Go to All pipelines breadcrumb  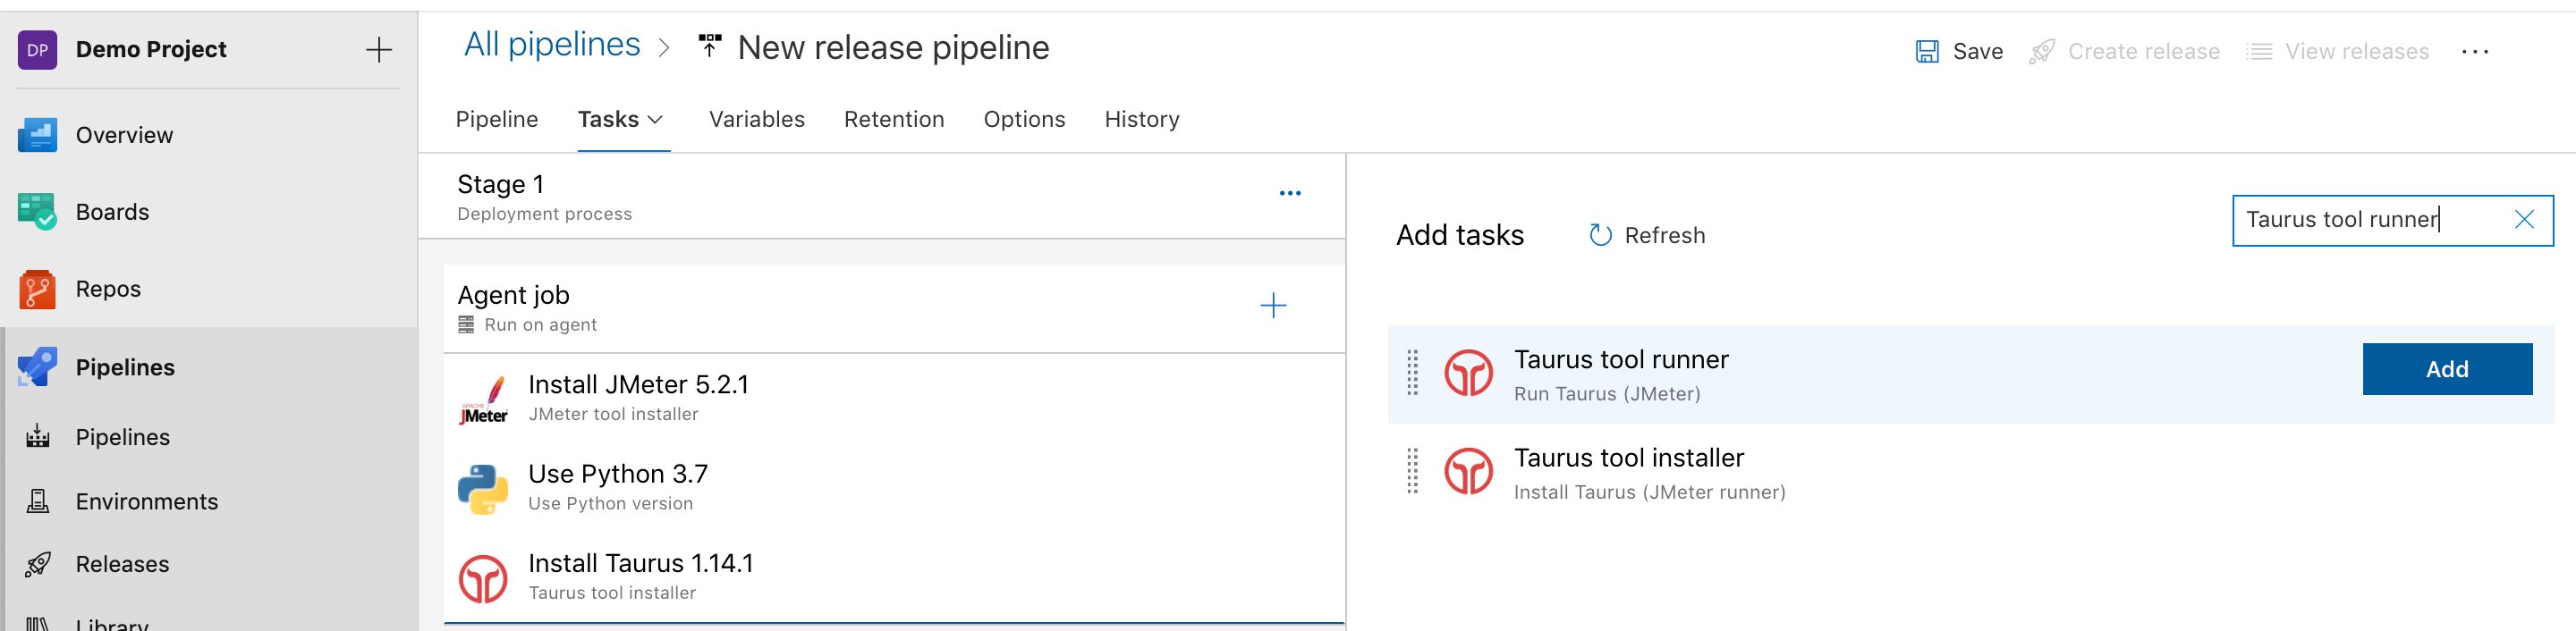pyautogui.click(x=551, y=45)
